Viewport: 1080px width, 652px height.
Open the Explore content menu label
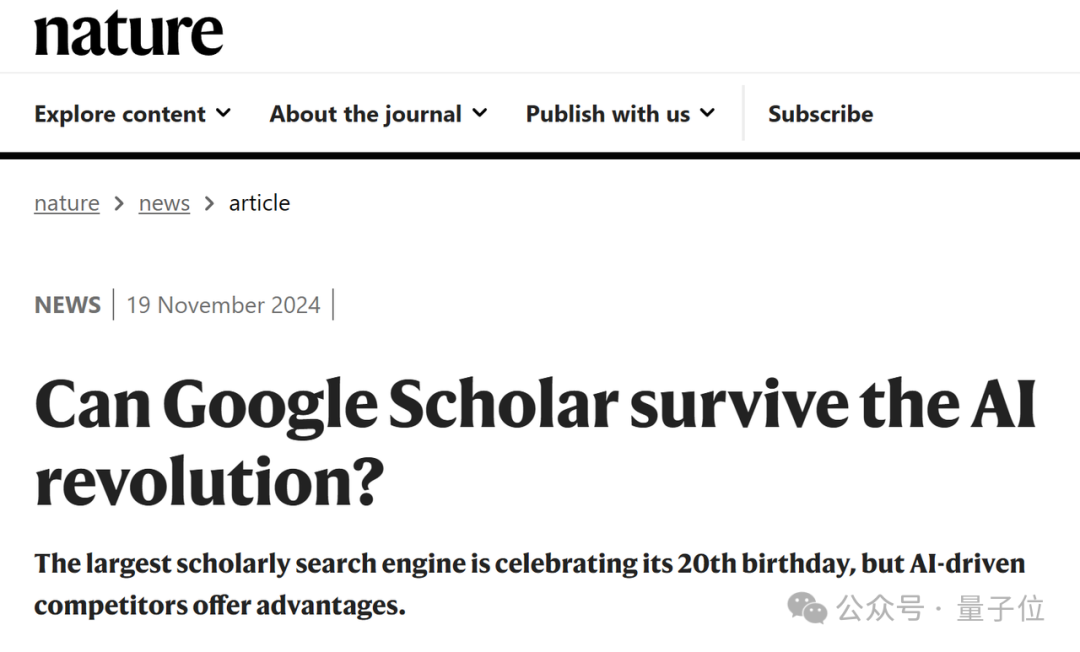coord(120,114)
